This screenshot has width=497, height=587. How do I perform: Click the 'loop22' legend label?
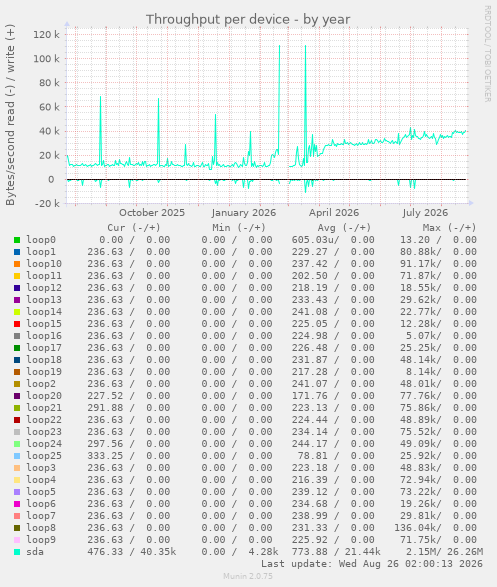pos(44,420)
